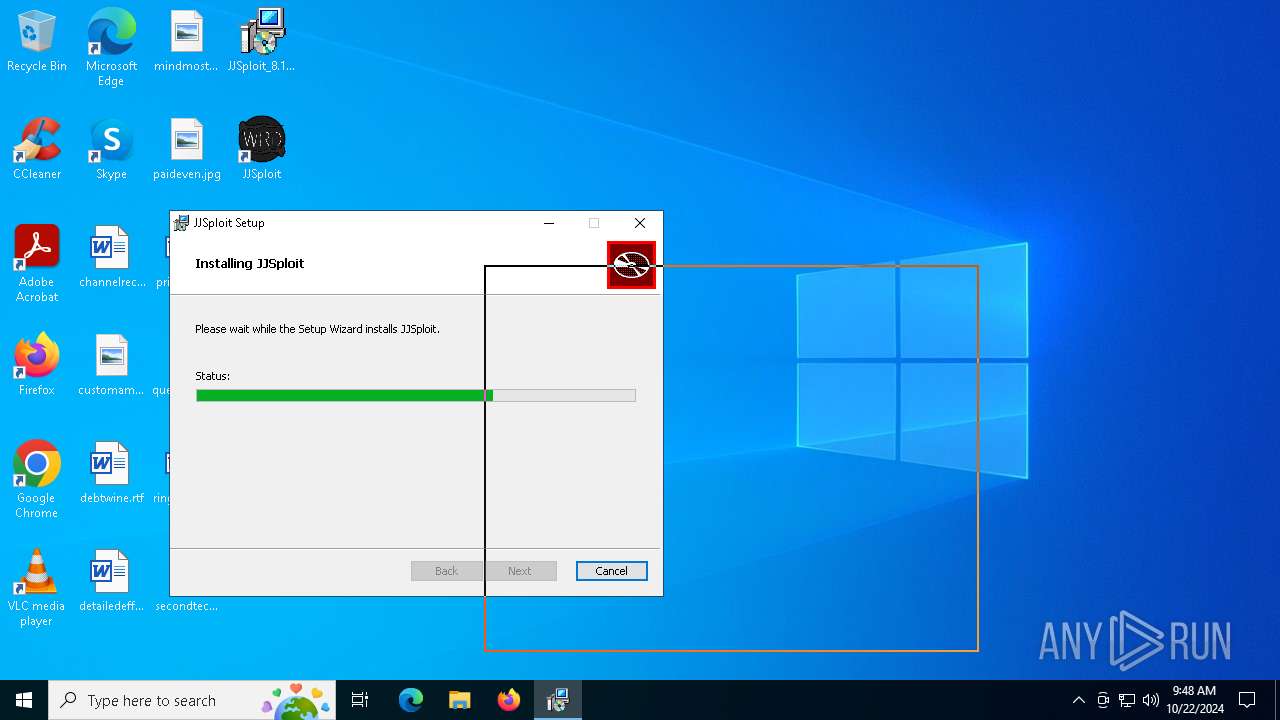Open Firefox desktop shortcut
1280x720 pixels.
click(x=37, y=366)
